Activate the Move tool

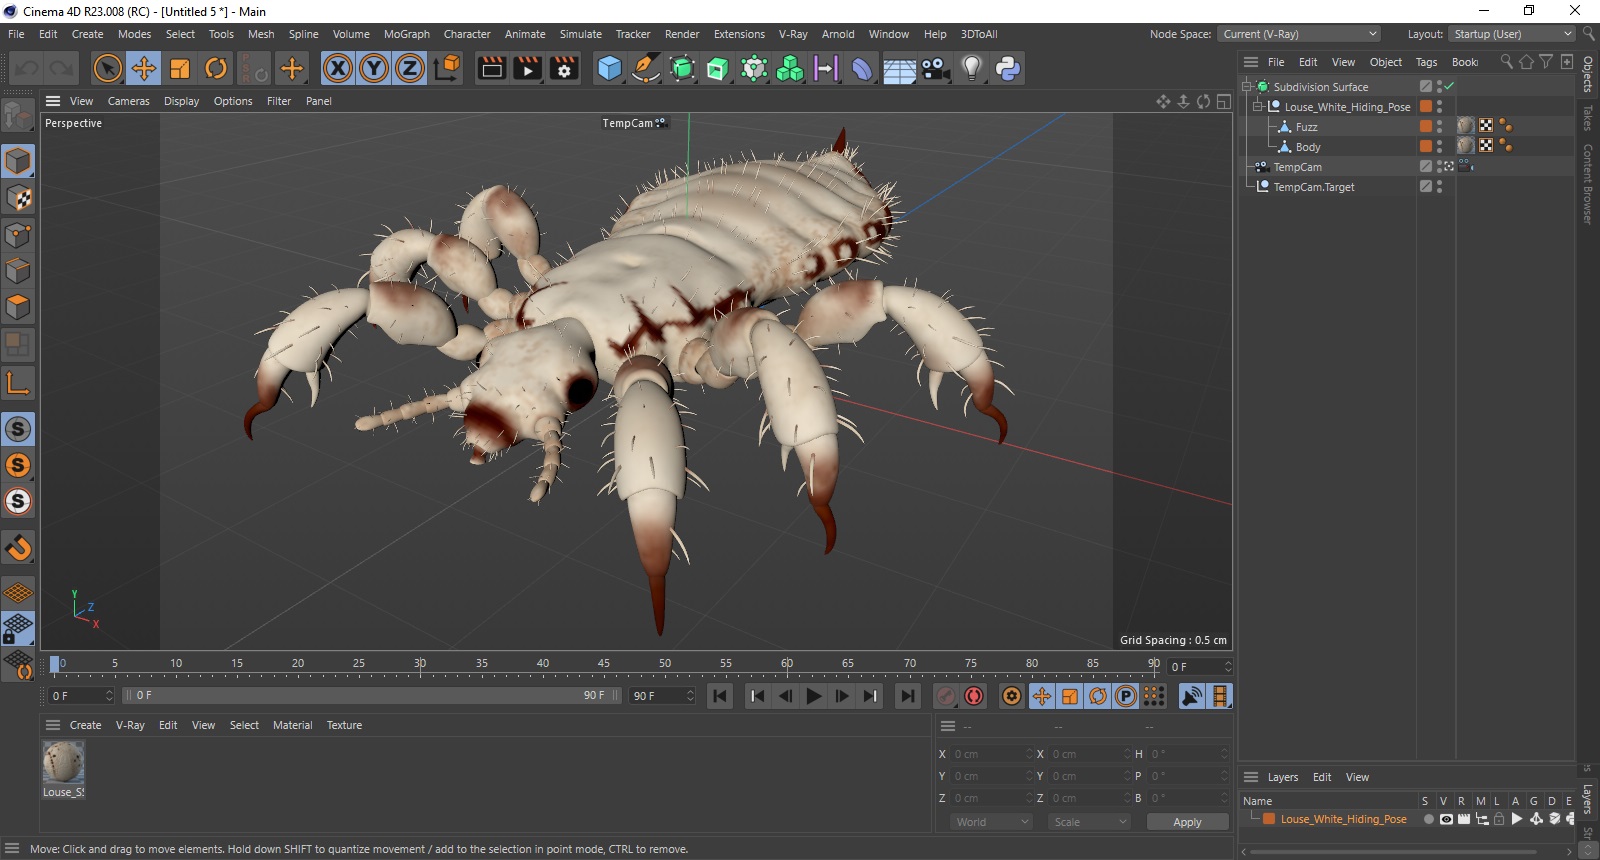pyautogui.click(x=143, y=68)
